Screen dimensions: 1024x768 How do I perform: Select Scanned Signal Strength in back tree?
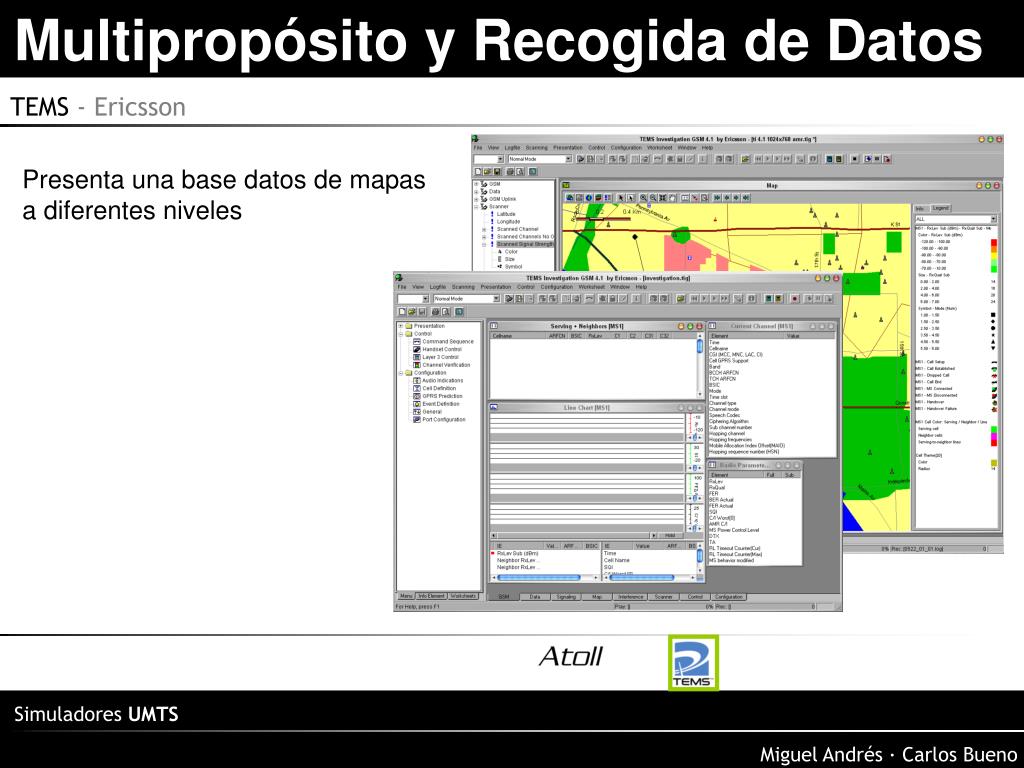click(x=524, y=244)
